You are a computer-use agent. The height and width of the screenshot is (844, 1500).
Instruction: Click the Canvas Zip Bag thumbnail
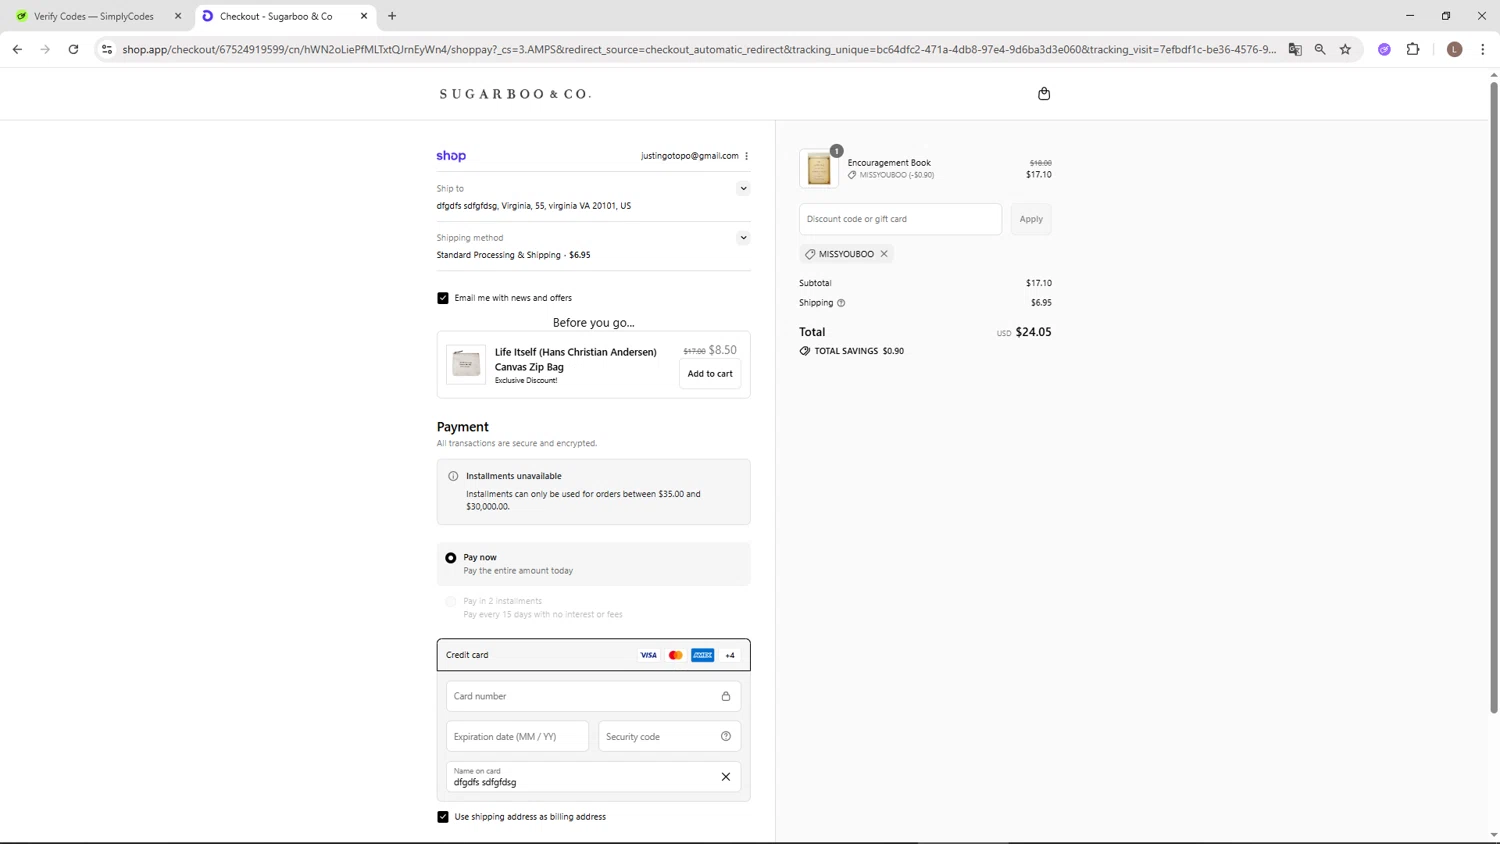(x=466, y=364)
